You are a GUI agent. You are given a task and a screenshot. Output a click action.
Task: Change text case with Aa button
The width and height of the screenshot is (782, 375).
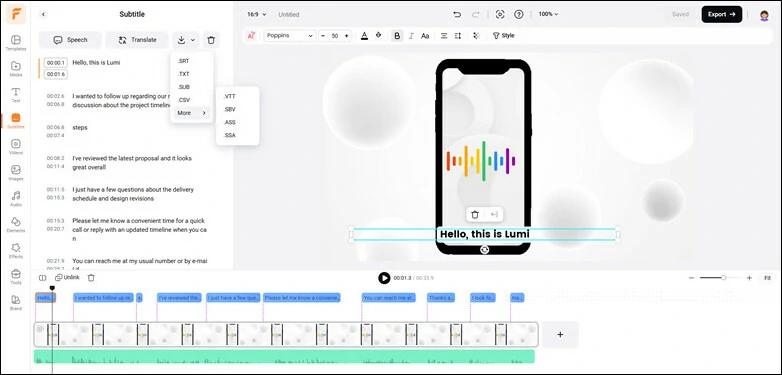tap(425, 35)
